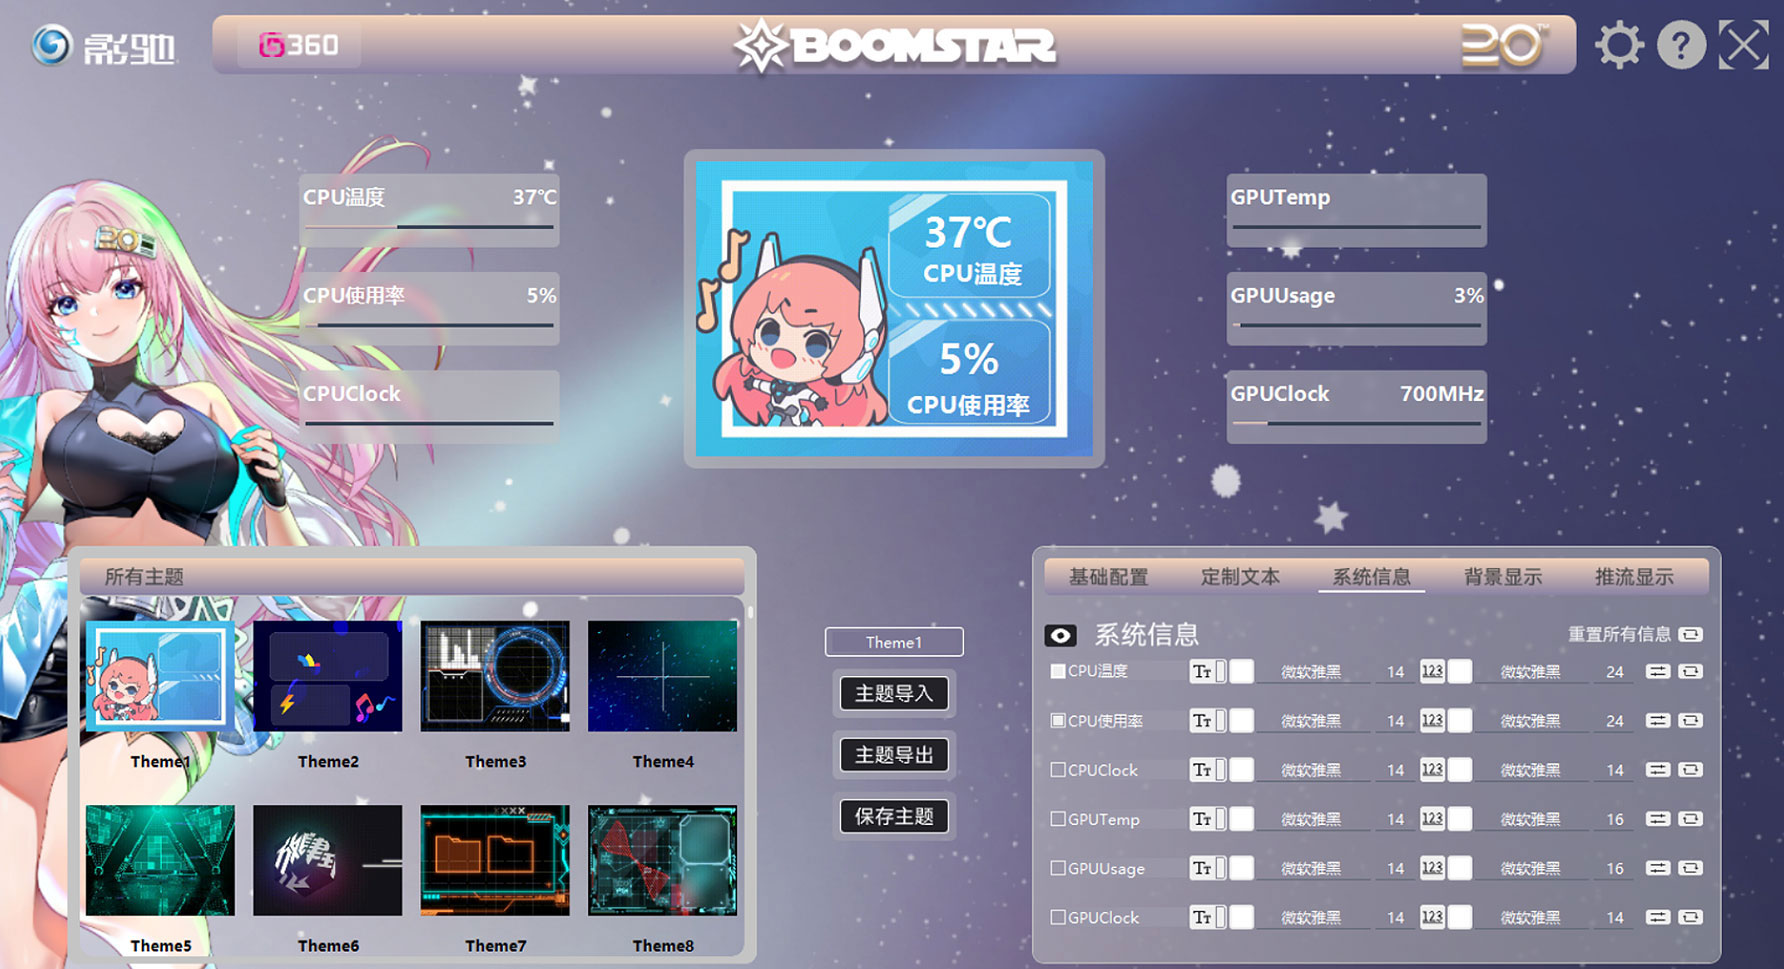This screenshot has height=969, width=1784.
Task: Enable the GPUUsage checkbox
Action: click(1058, 868)
